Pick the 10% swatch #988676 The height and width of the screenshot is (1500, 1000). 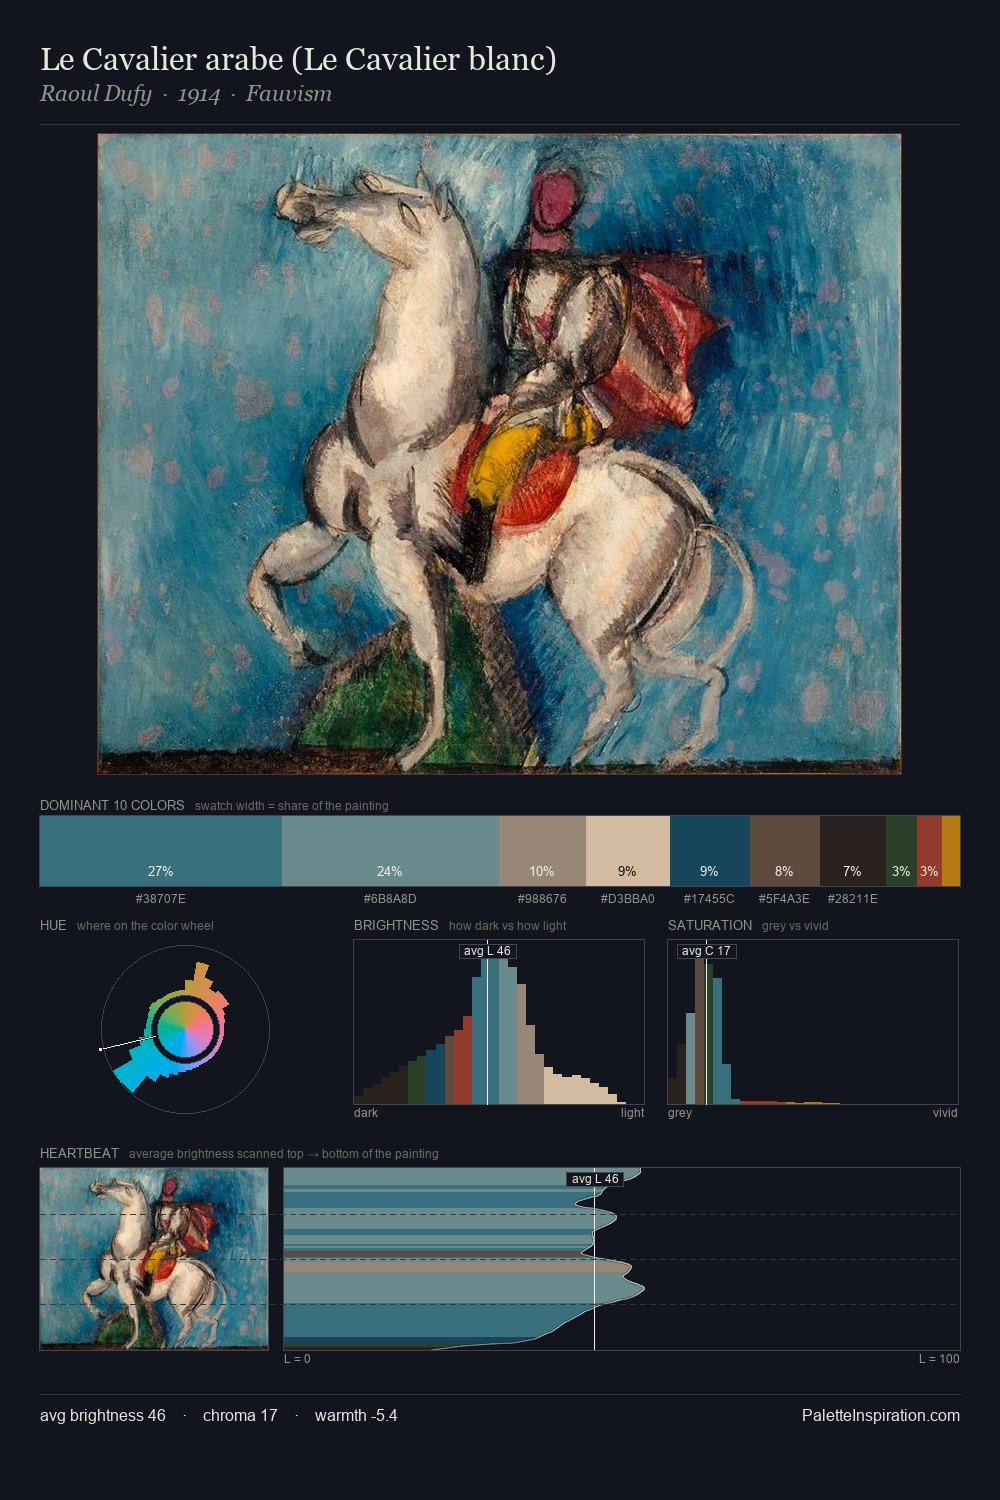tap(542, 851)
